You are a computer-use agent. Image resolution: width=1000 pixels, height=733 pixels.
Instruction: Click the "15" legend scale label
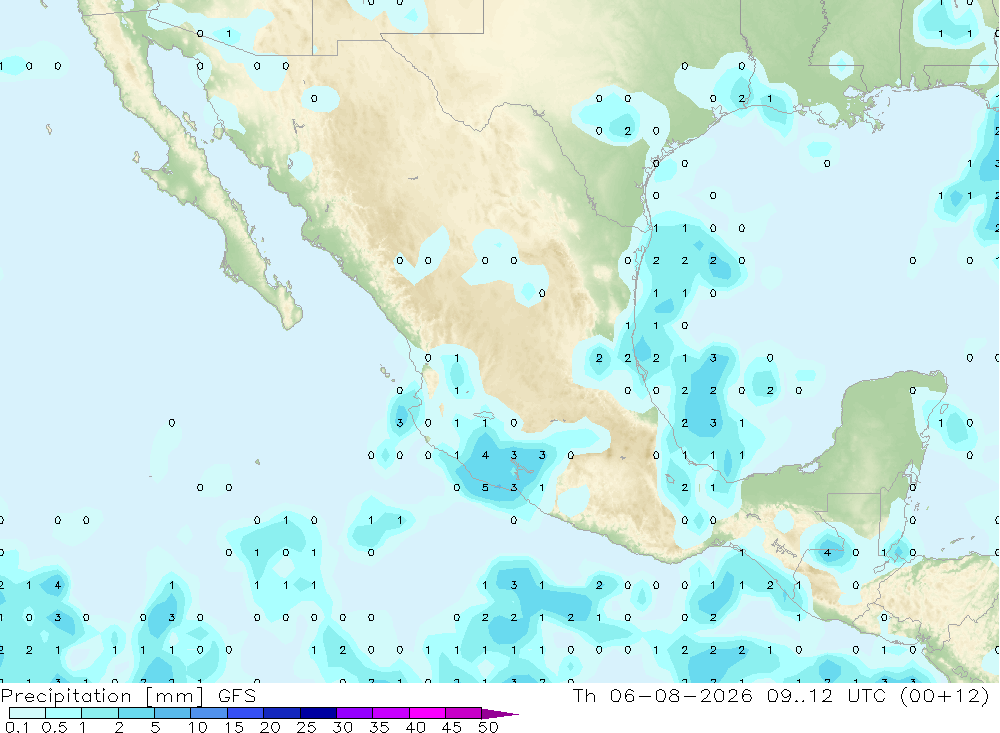pos(234,727)
